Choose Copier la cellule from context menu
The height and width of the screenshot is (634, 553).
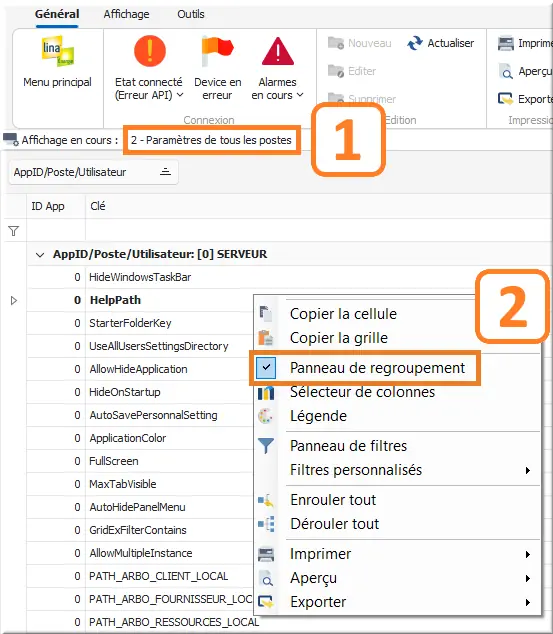click(343, 314)
